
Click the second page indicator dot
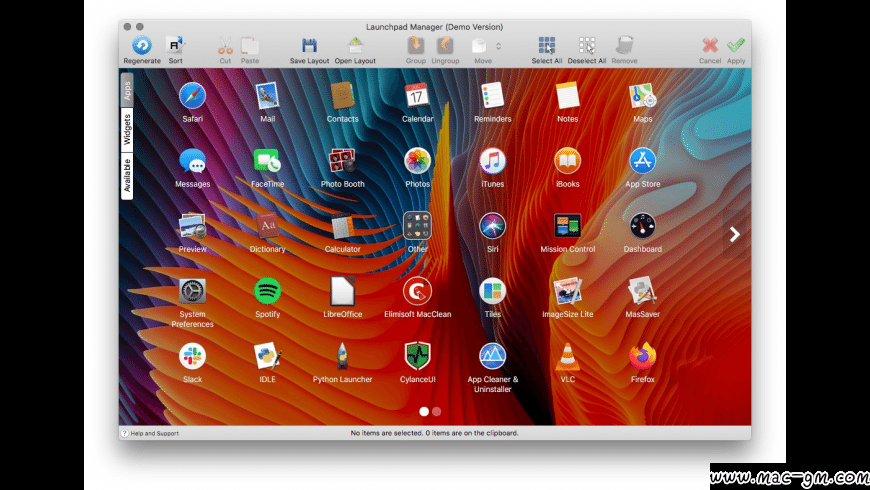[437, 411]
